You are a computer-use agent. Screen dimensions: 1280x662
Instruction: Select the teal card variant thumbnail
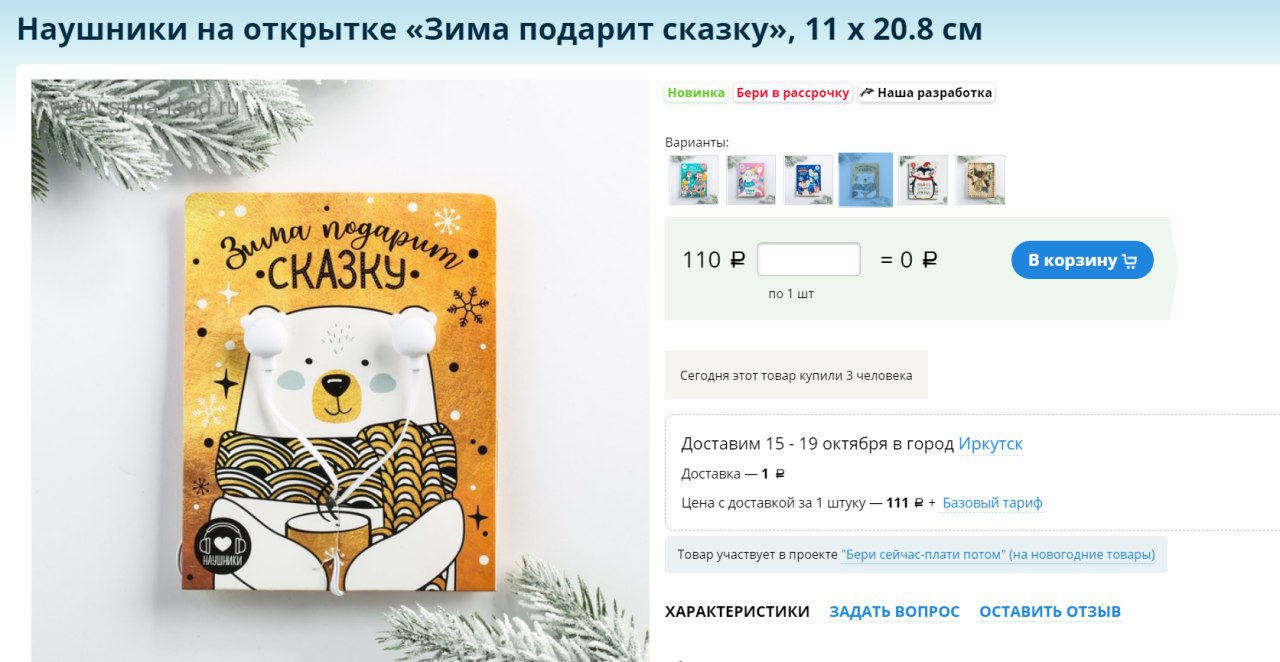pos(693,180)
